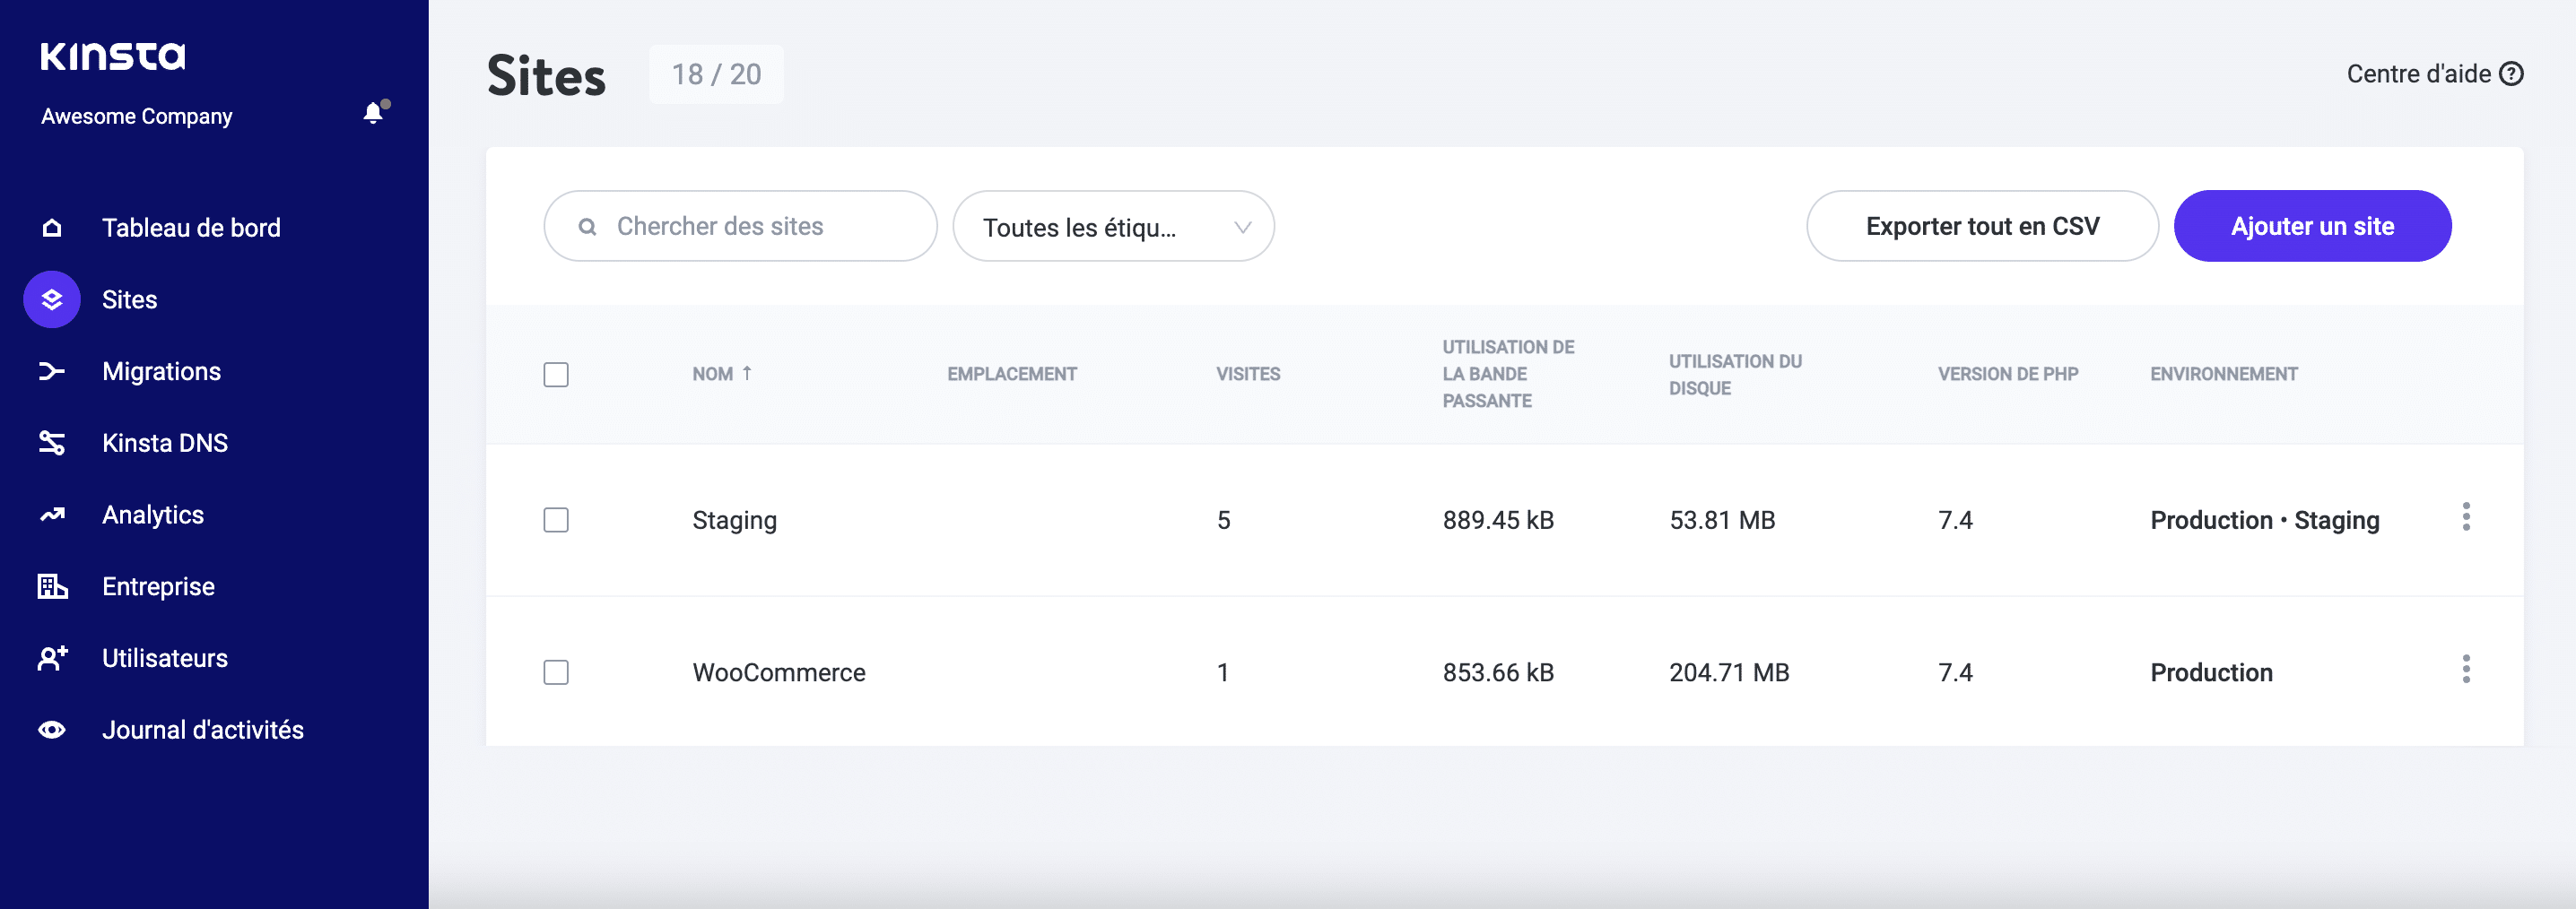This screenshot has height=909, width=2576.
Task: Click the Ajouter un site button
Action: 2312,226
